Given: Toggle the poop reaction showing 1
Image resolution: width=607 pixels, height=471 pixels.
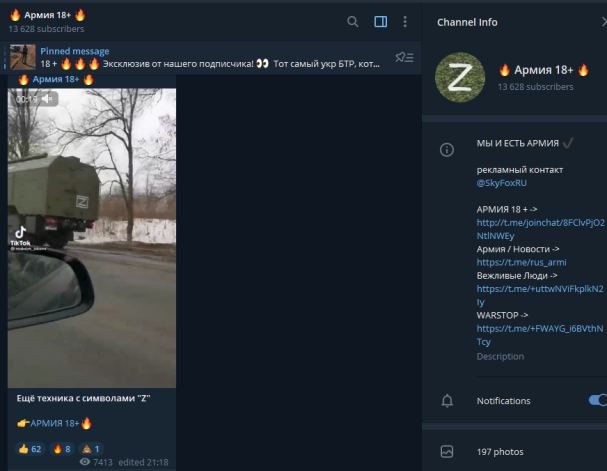Looking at the screenshot, I should pyautogui.click(x=91, y=449).
